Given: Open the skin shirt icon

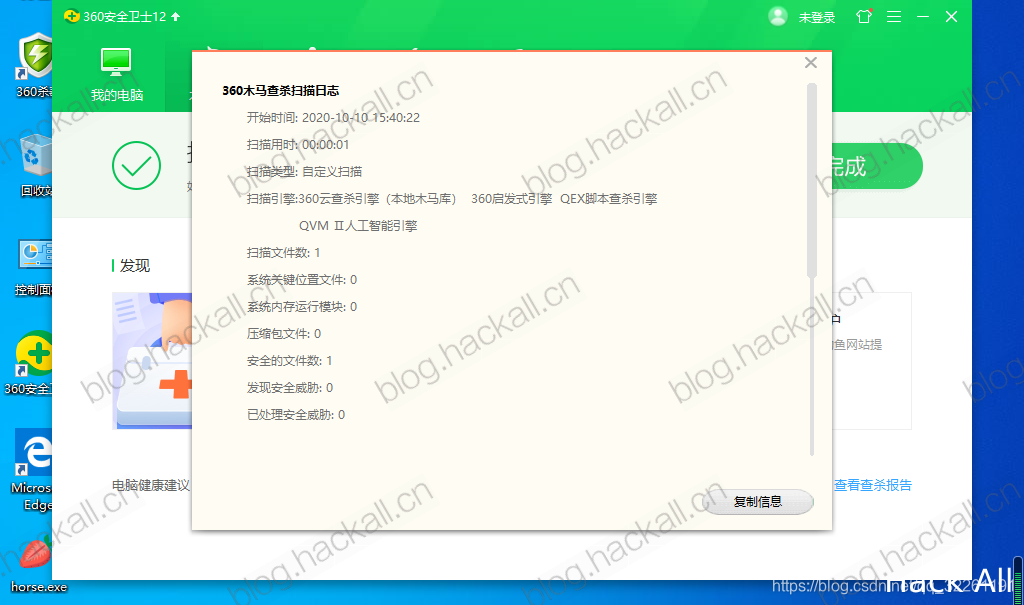Looking at the screenshot, I should click(x=864, y=16).
